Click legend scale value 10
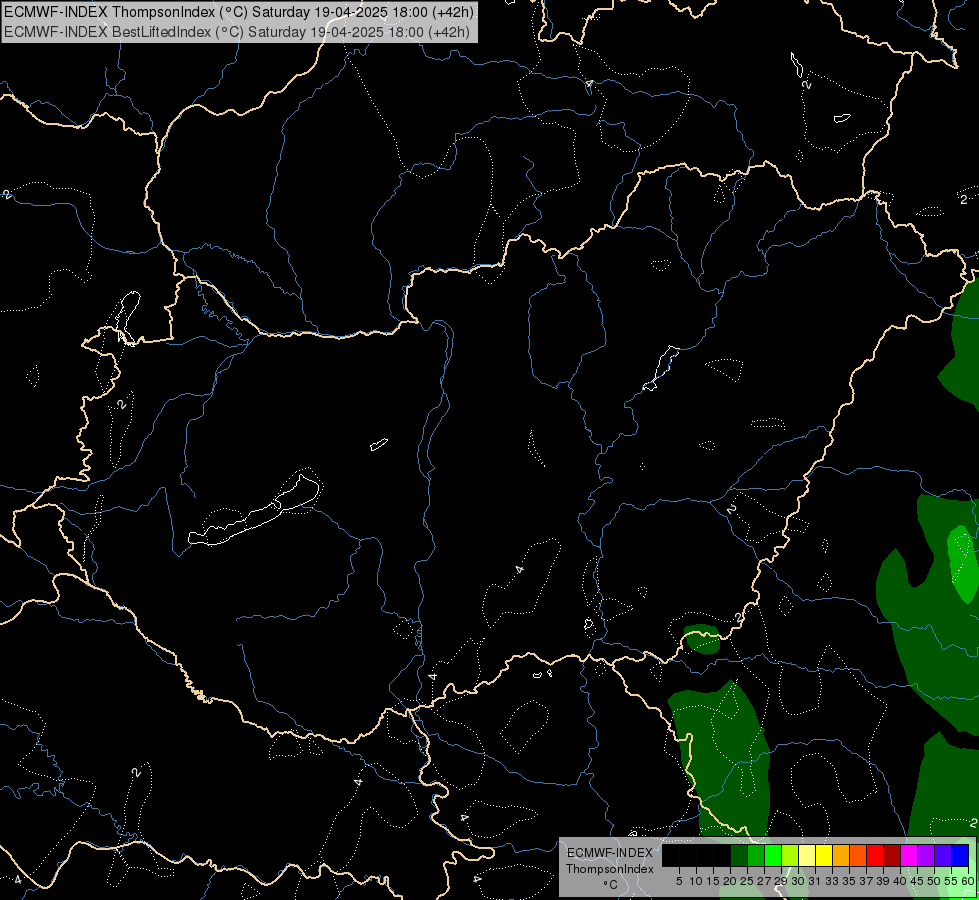 pyautogui.click(x=696, y=881)
